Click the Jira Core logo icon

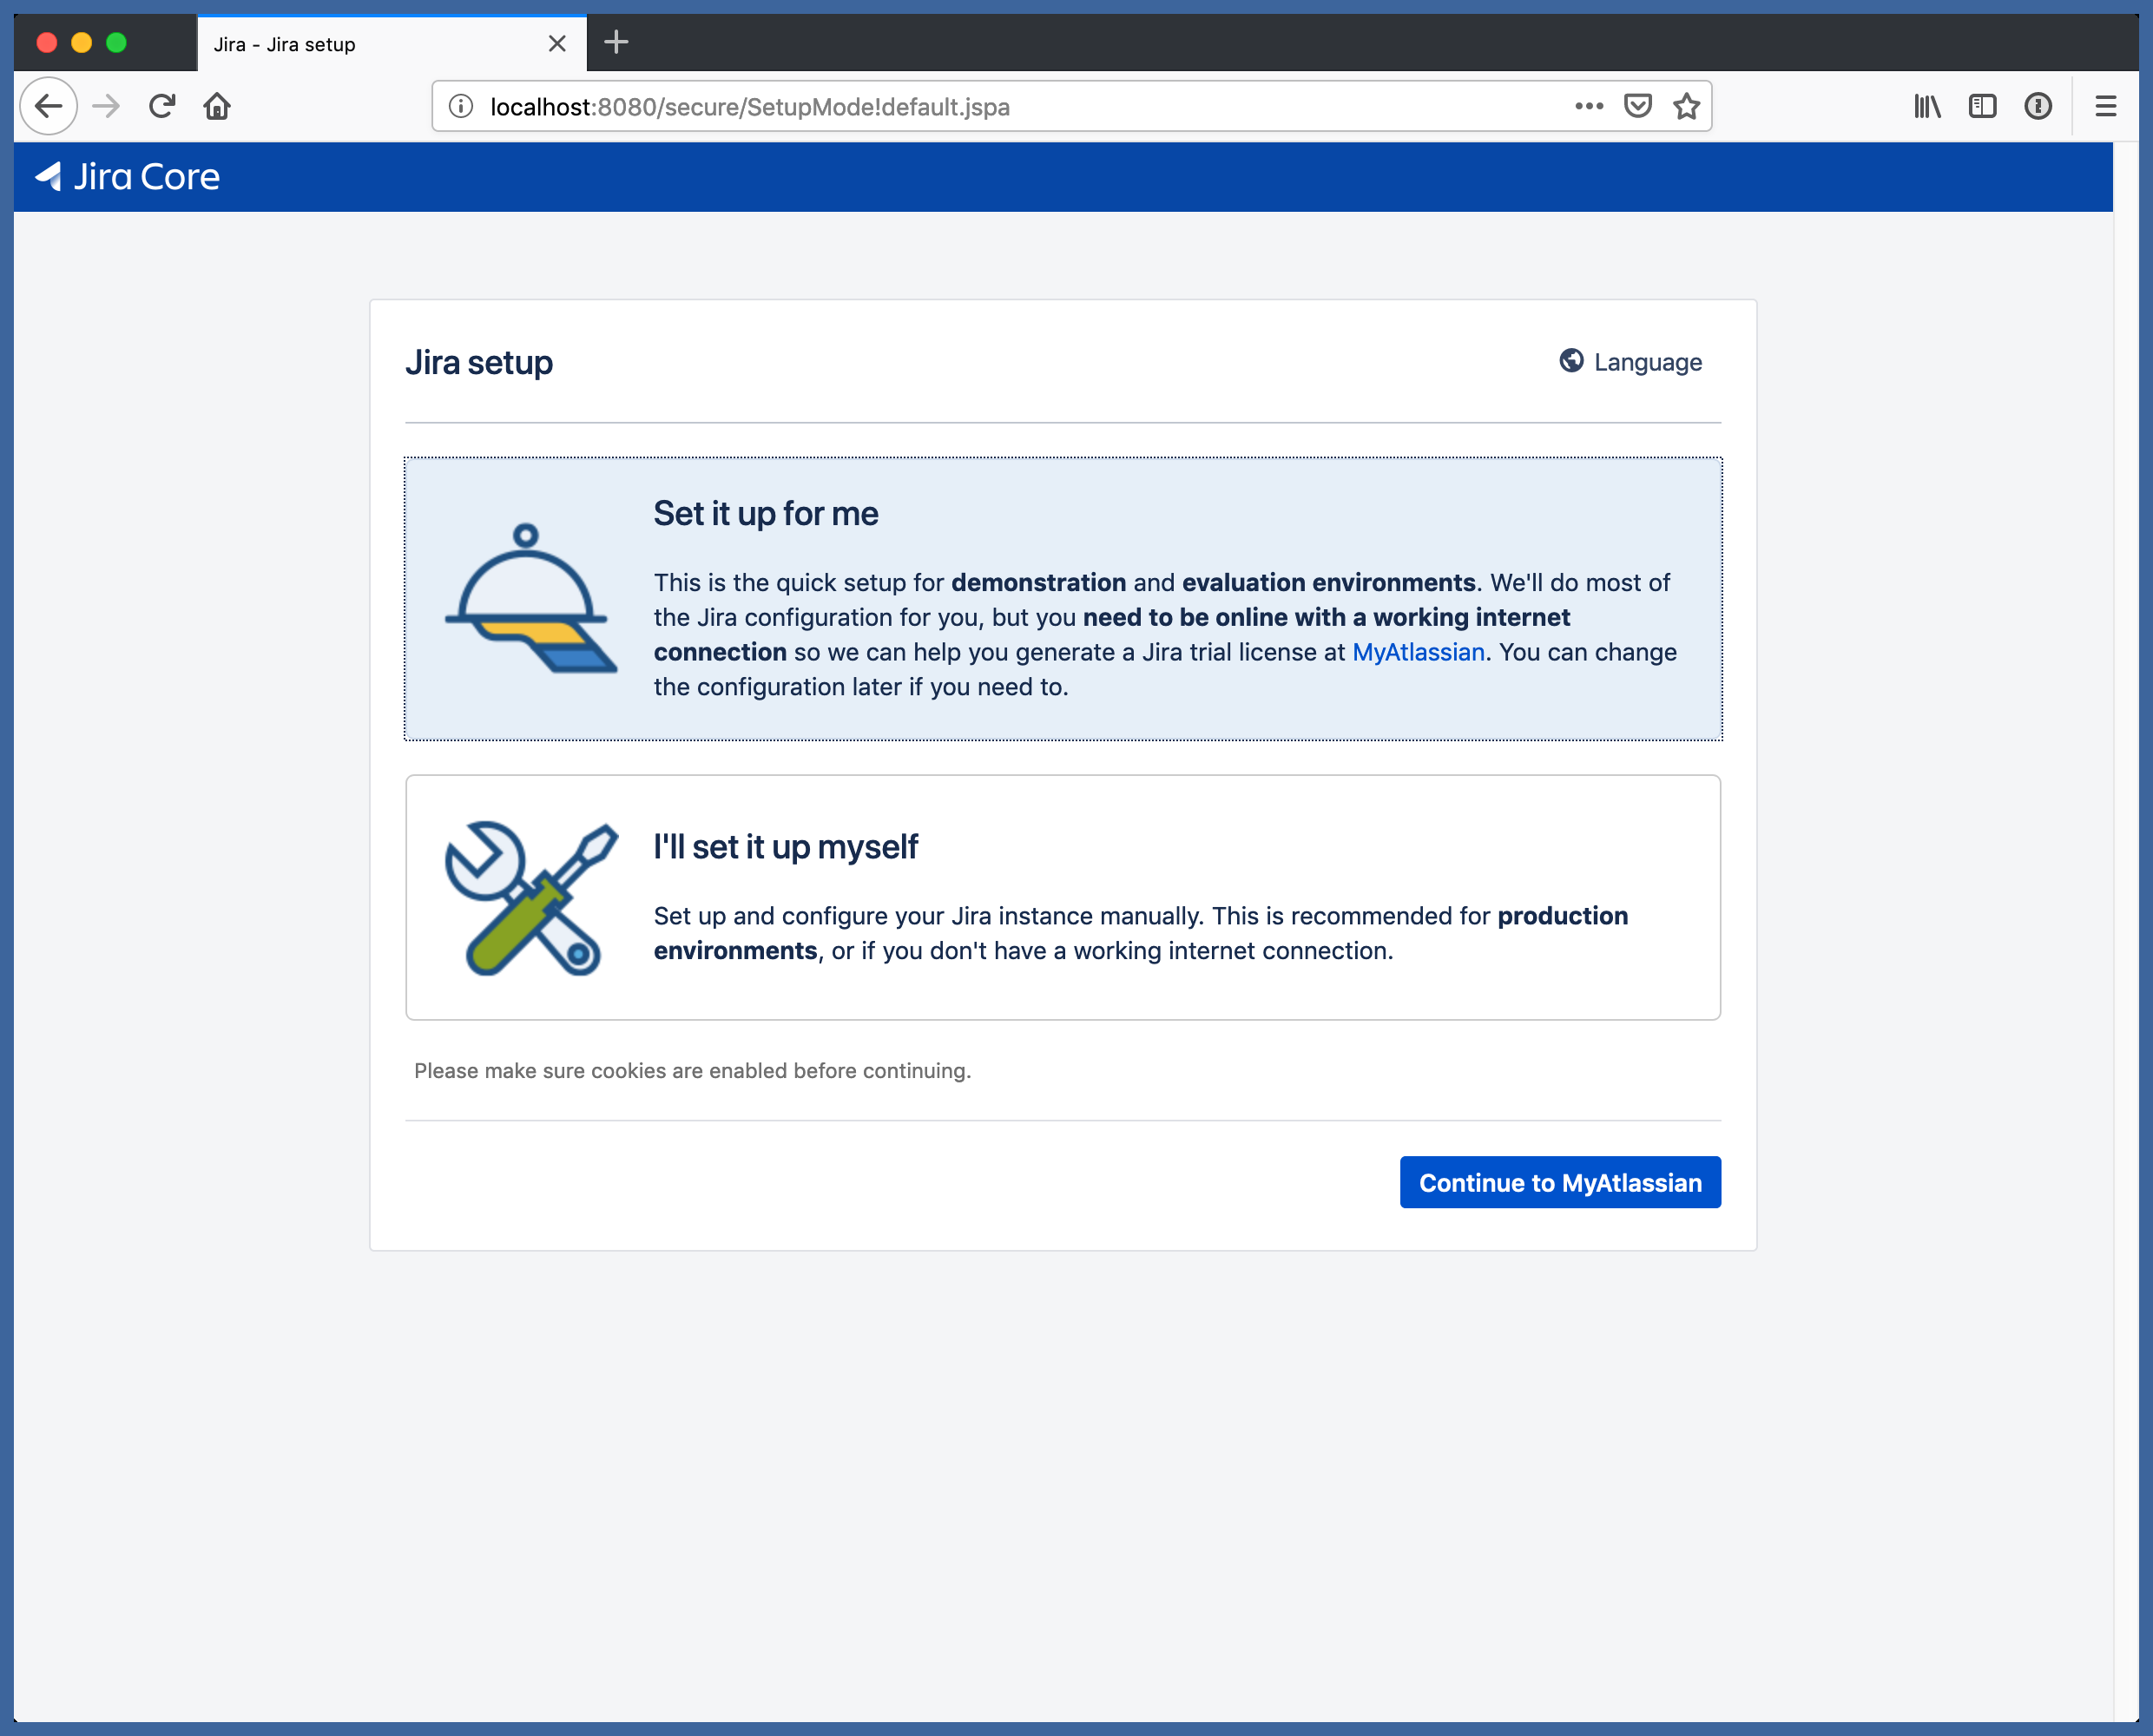coord(49,176)
